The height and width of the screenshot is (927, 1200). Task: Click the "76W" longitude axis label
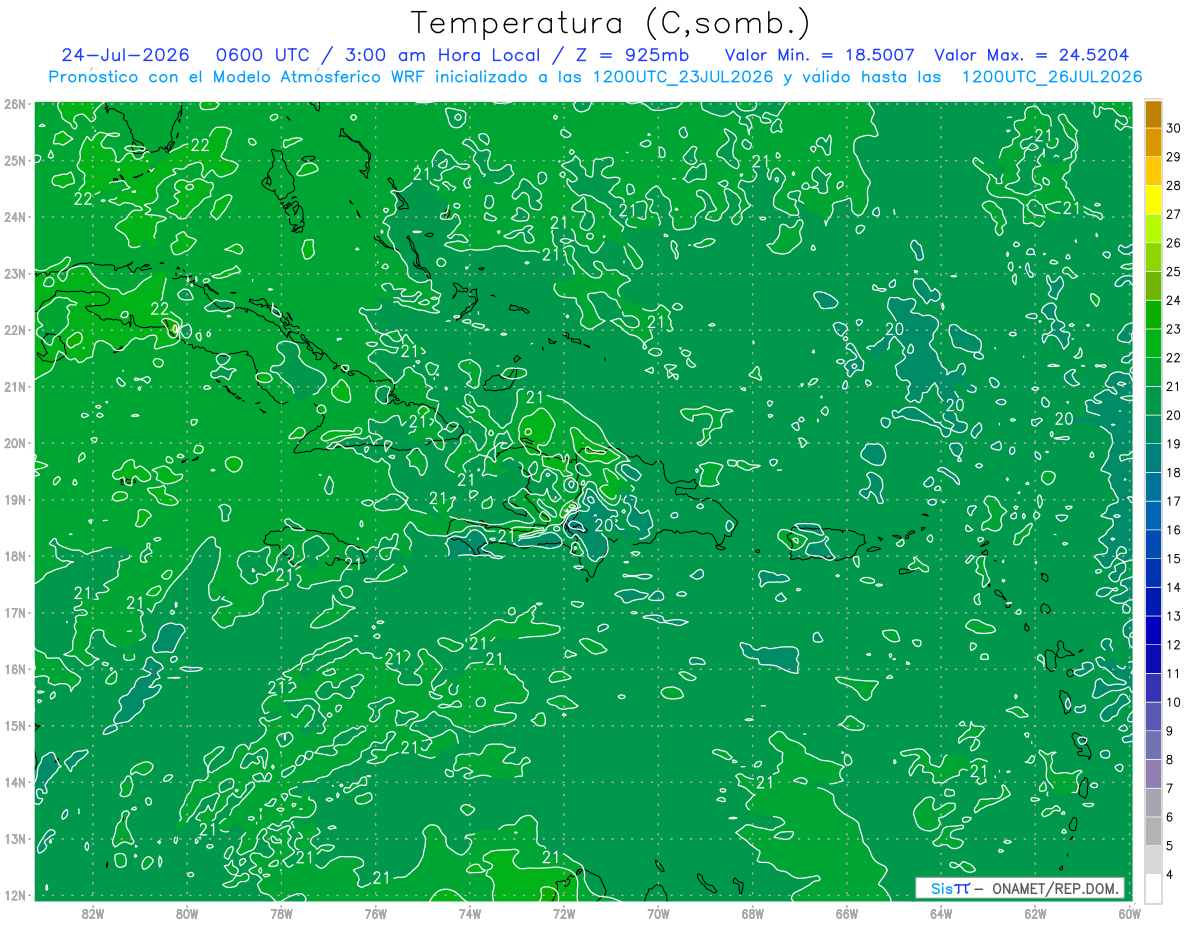click(376, 913)
